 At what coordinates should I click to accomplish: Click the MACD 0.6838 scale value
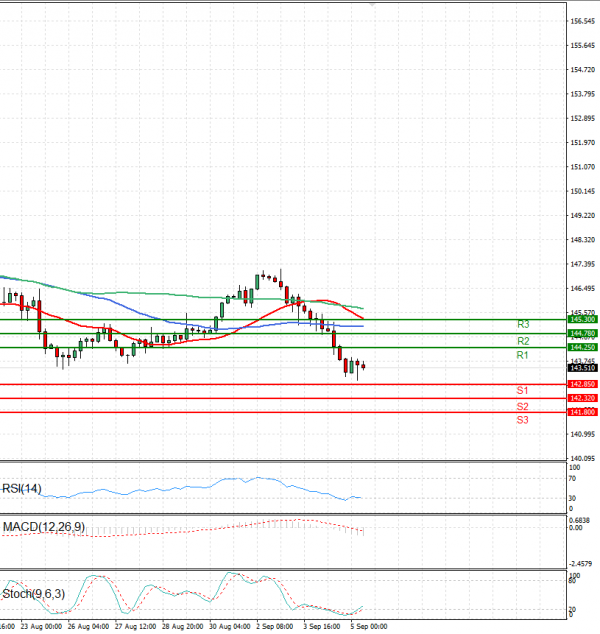579,520
